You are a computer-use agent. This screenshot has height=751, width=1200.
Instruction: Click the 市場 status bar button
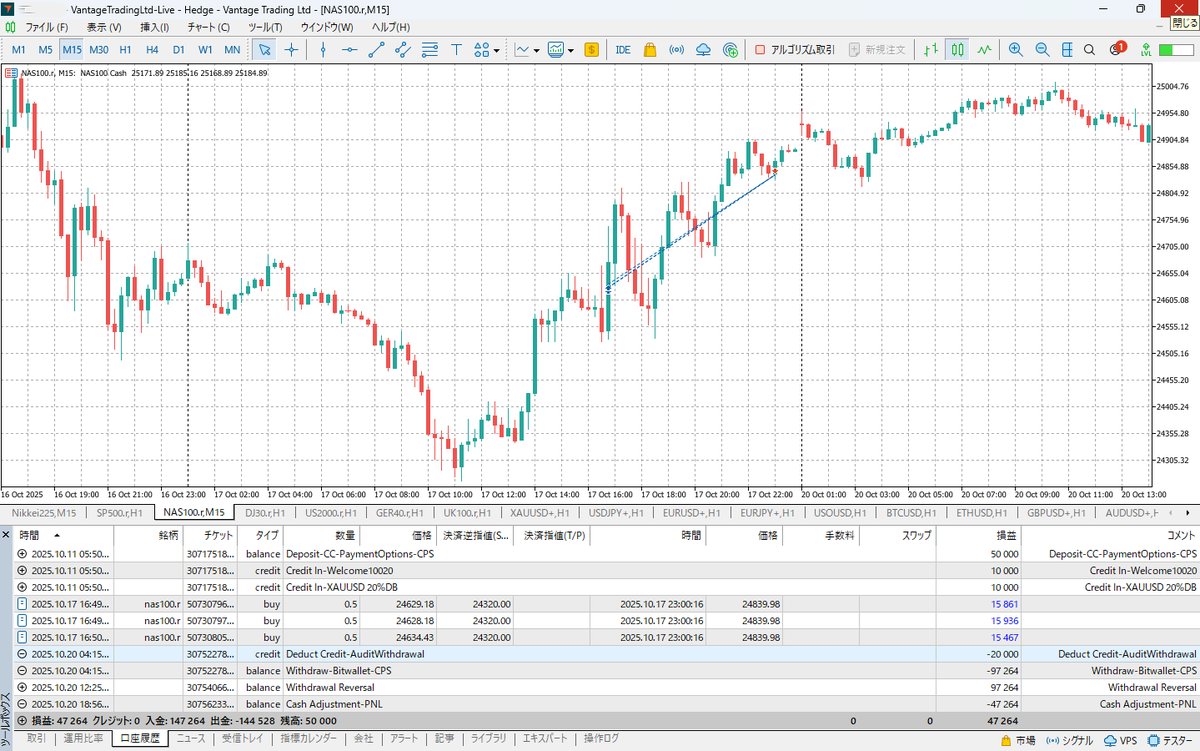[1018, 741]
